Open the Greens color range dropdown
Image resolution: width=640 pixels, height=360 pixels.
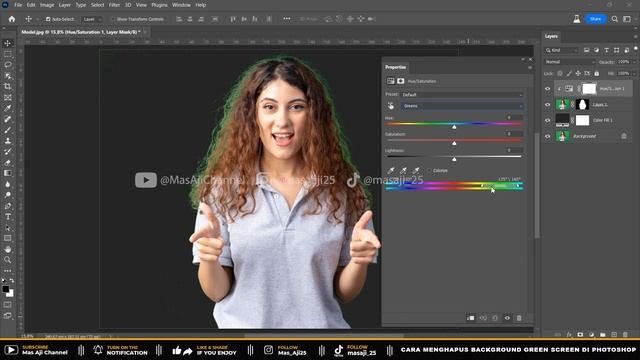click(462, 106)
